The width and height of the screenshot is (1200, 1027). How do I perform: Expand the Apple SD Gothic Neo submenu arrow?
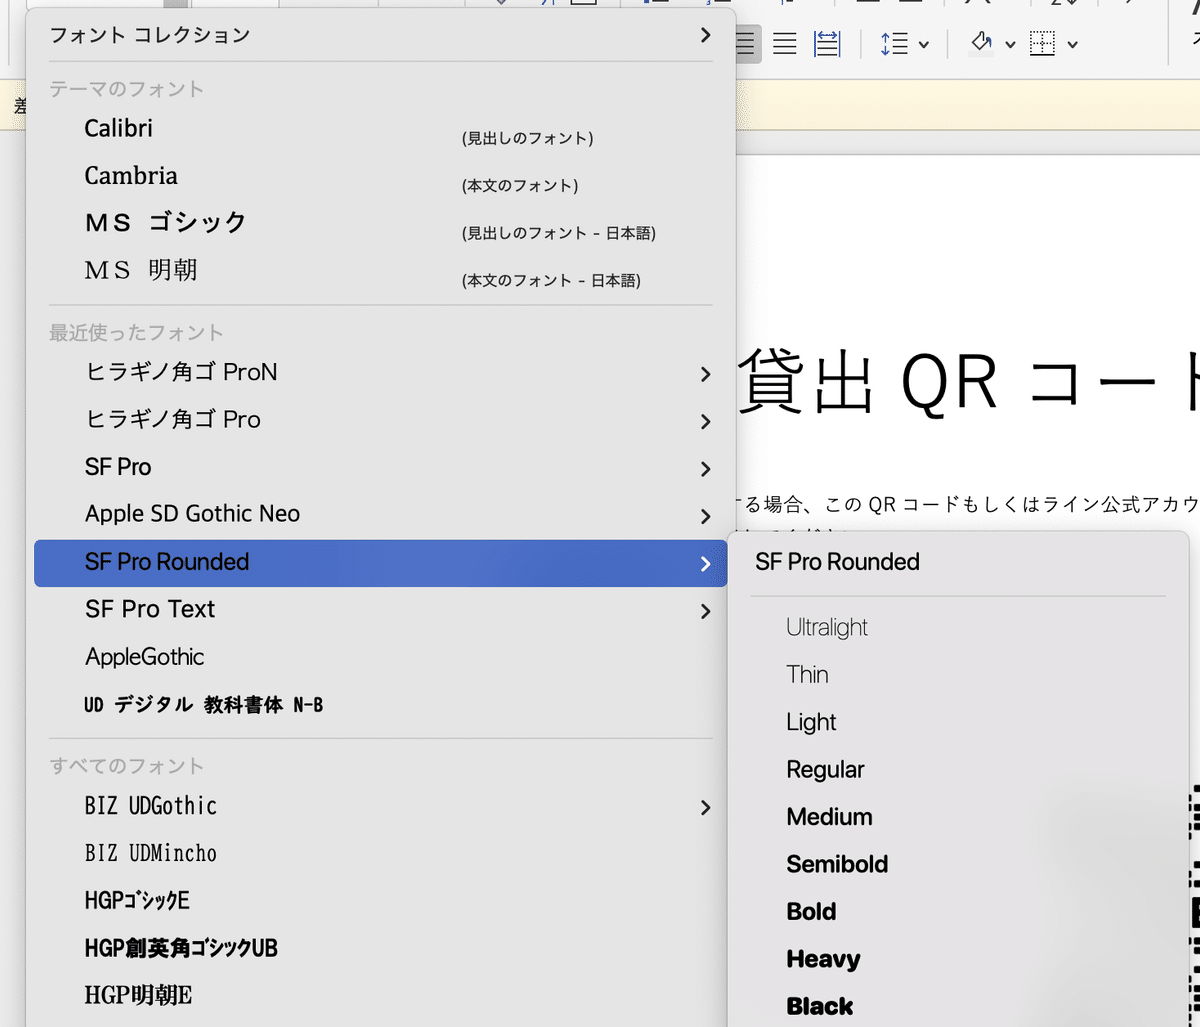click(x=705, y=516)
